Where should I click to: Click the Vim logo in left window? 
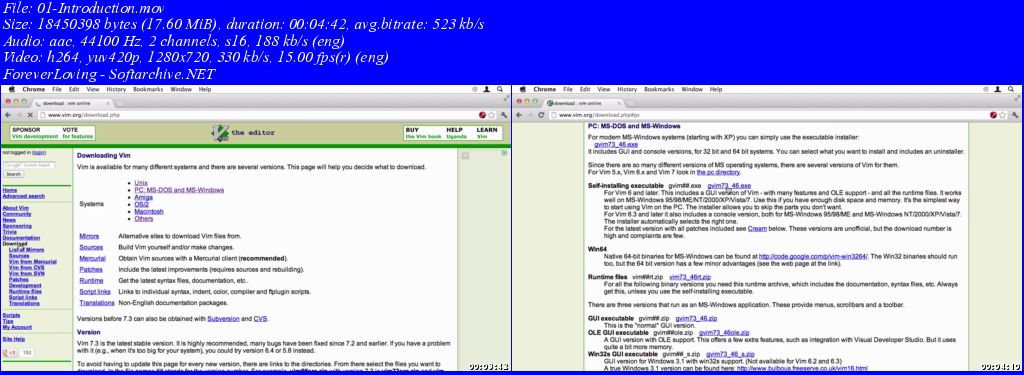220,133
